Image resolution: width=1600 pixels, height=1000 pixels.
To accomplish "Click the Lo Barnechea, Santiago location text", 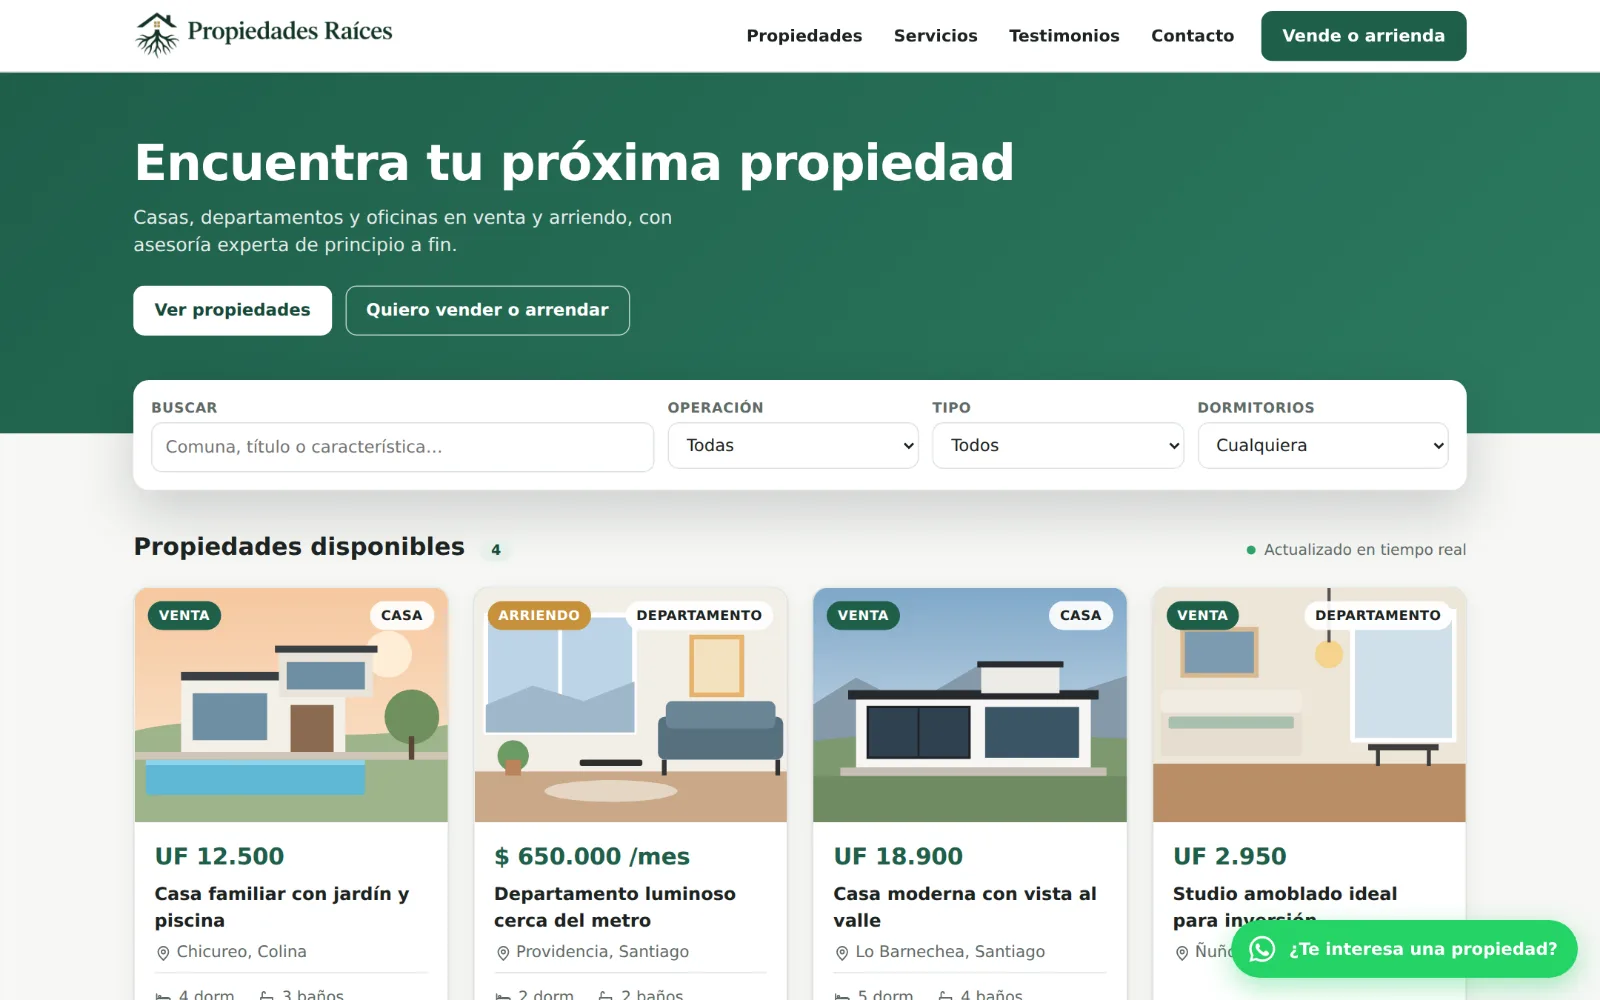I will pyautogui.click(x=951, y=952).
